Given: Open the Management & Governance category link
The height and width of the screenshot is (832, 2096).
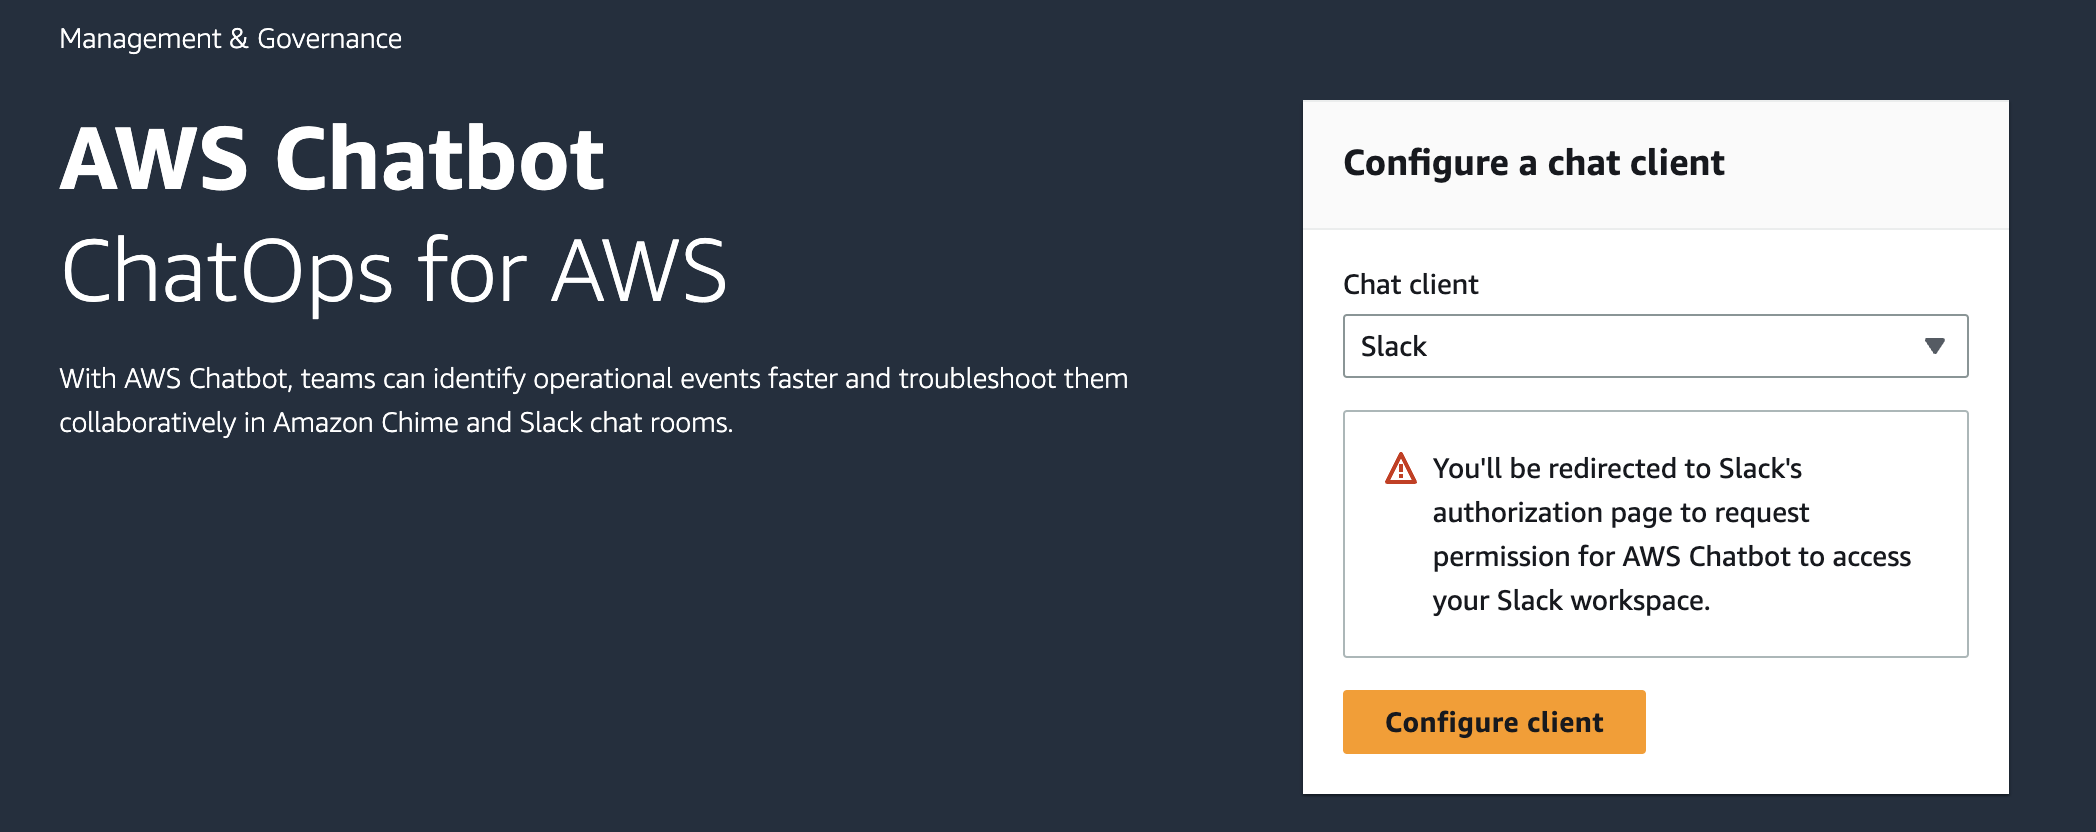Looking at the screenshot, I should click(230, 38).
